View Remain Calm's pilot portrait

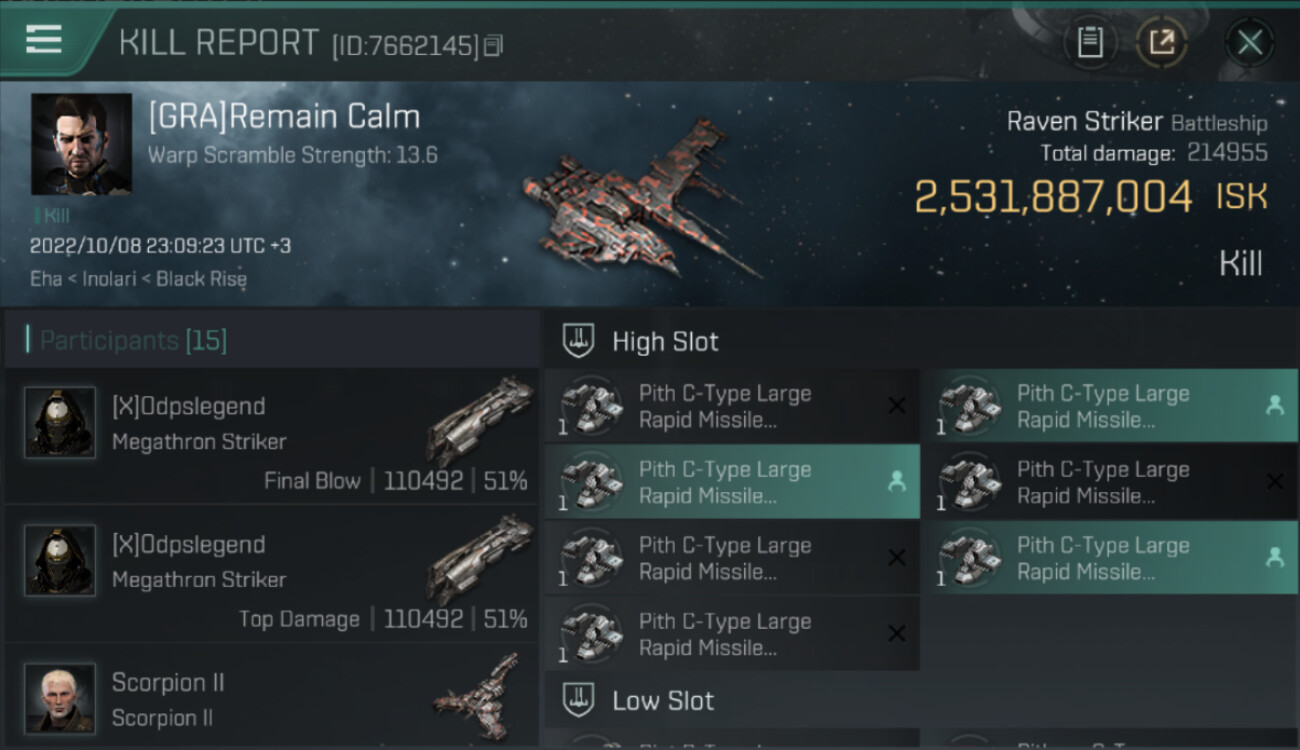[81, 144]
